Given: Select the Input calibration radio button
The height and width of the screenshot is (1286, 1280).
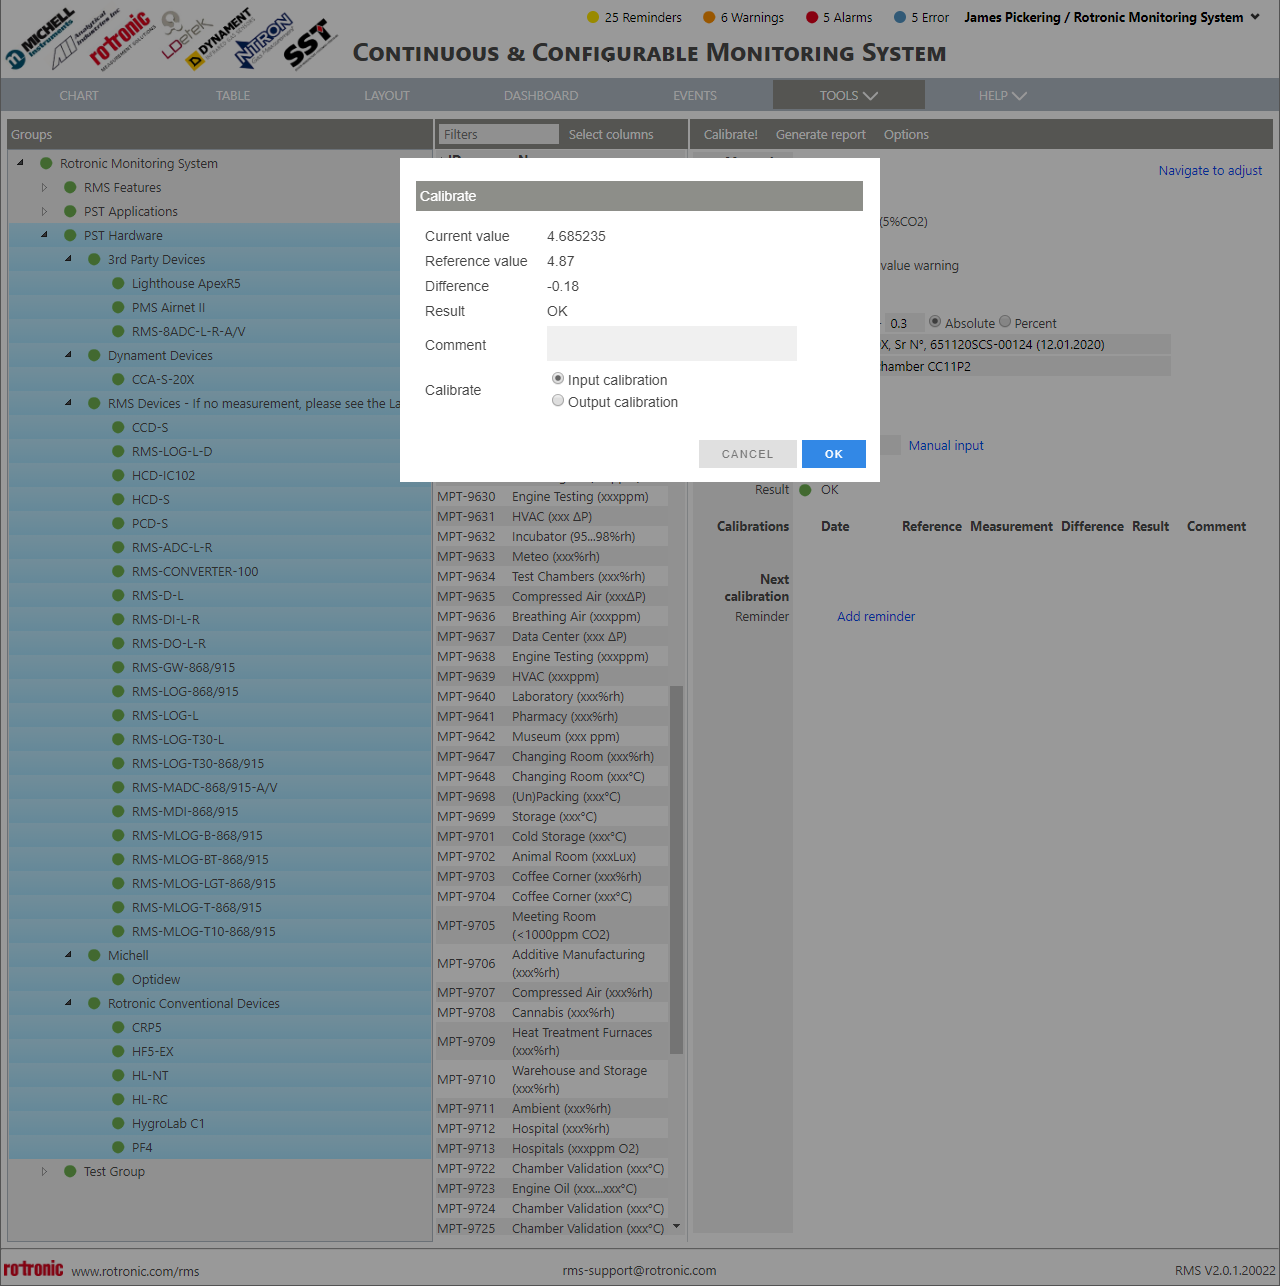Looking at the screenshot, I should pos(558,379).
